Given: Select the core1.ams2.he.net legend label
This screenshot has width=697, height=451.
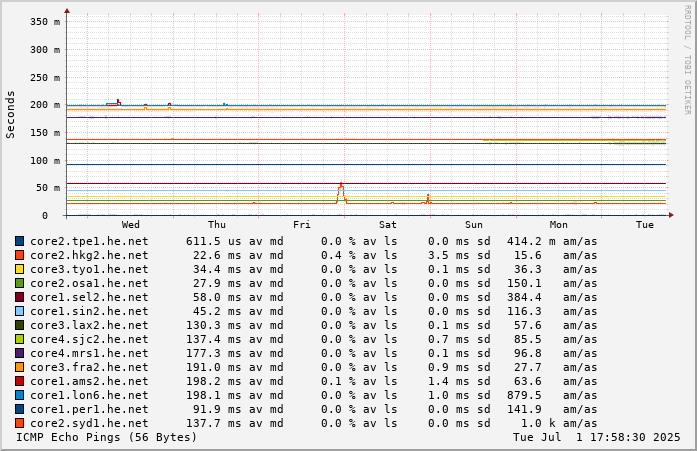Looking at the screenshot, I should (x=89, y=381).
